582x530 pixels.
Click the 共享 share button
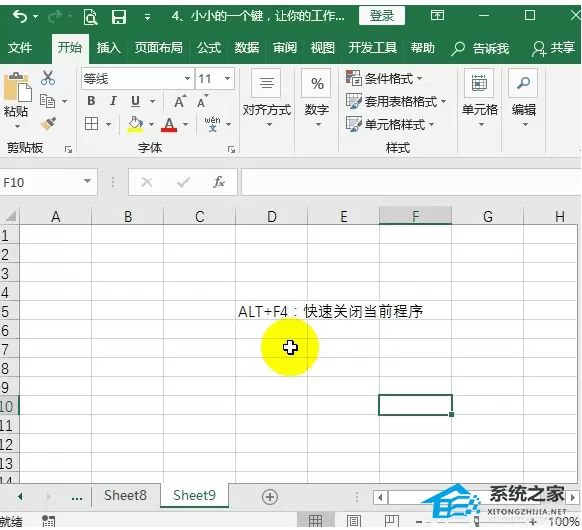point(553,48)
